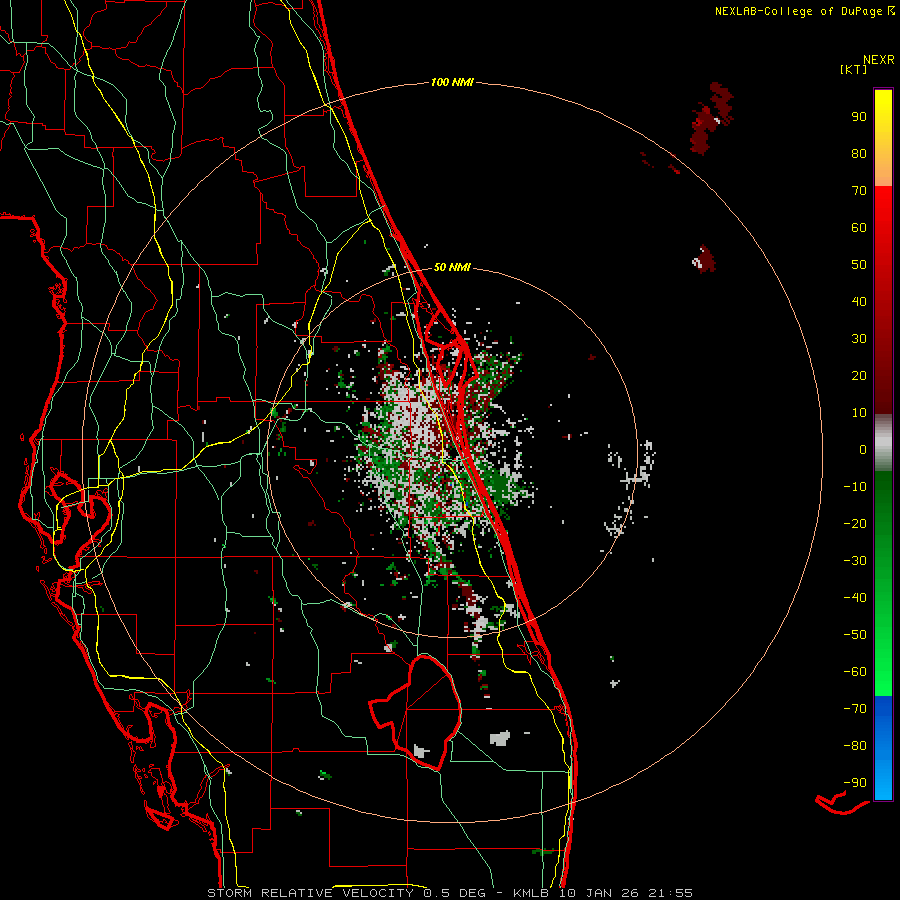Click the -90 value on velocity scale
This screenshot has width=900, height=900.
[855, 783]
